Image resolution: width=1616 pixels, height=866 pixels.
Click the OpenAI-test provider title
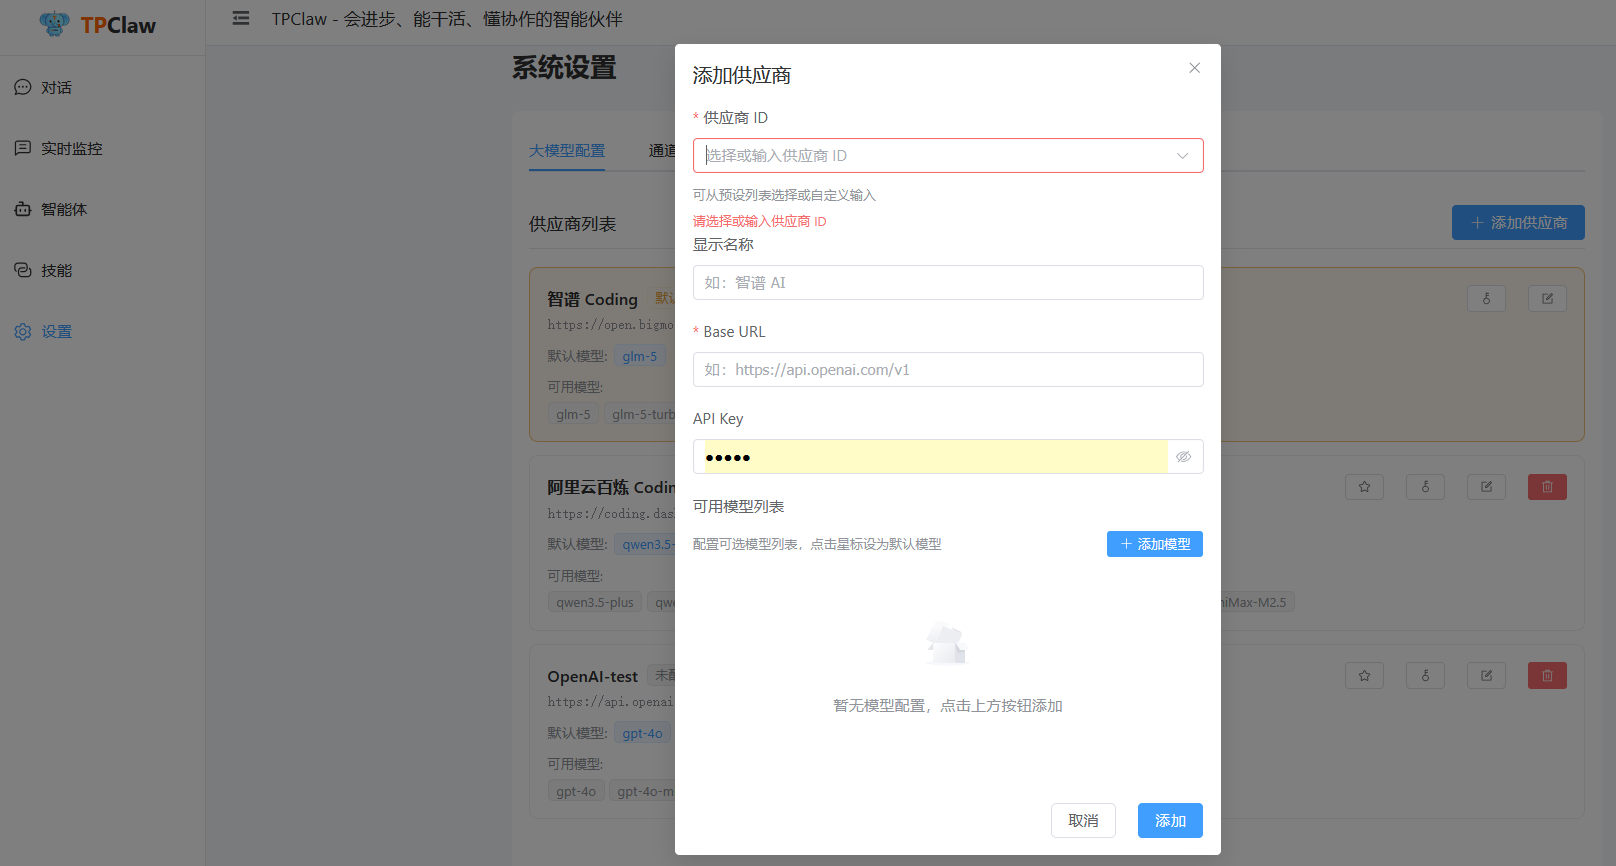(x=592, y=677)
